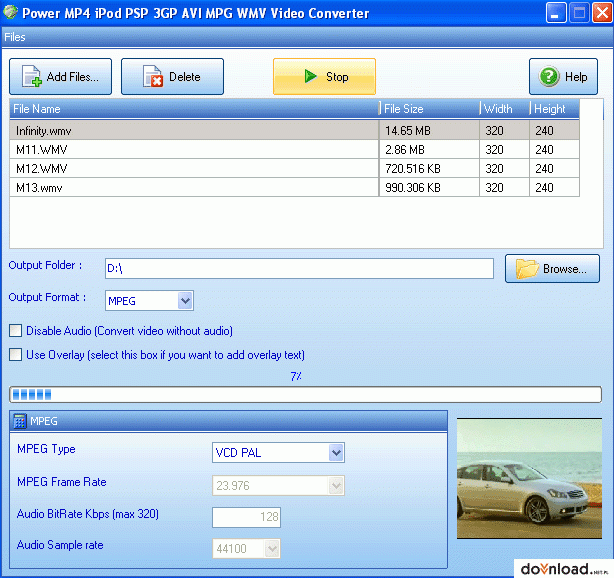
Task: Click the yellow folder Browse icon
Action: pyautogui.click(x=527, y=269)
